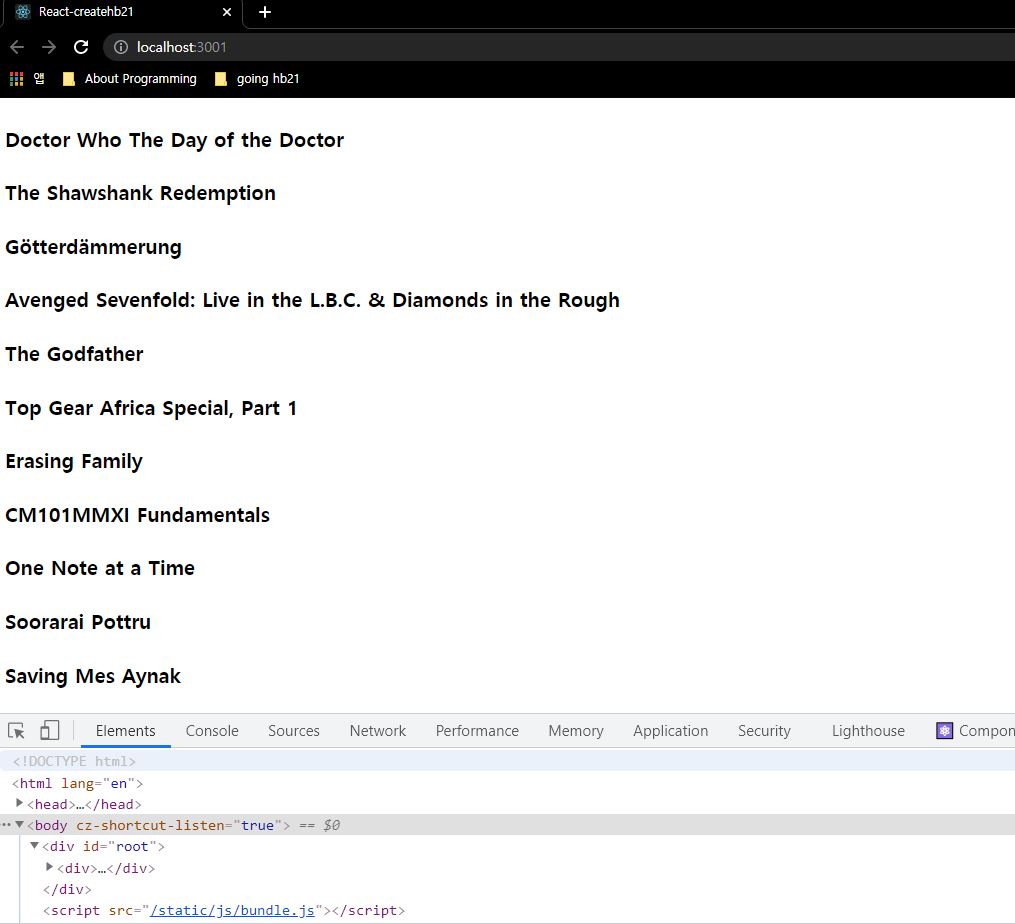Switch to the Console panel
Viewport: 1015px width, 924px height.
[212, 731]
